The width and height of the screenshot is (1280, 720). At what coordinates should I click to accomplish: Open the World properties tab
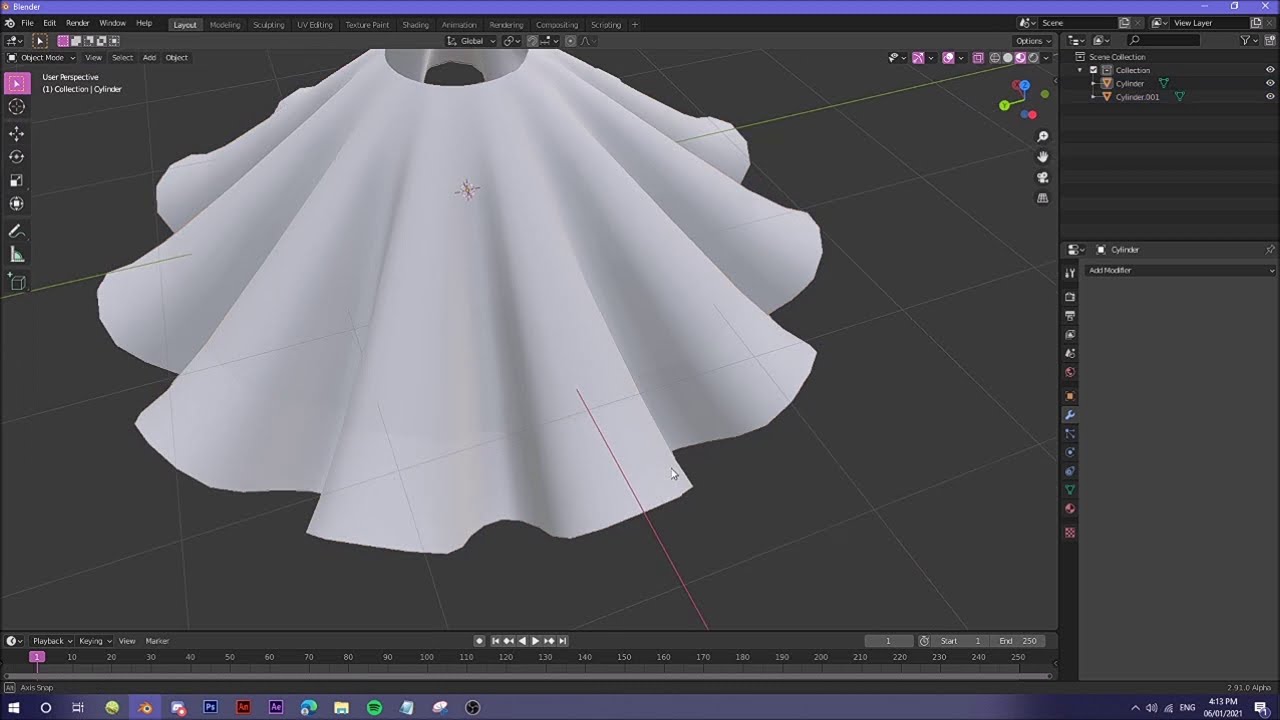click(1070, 372)
